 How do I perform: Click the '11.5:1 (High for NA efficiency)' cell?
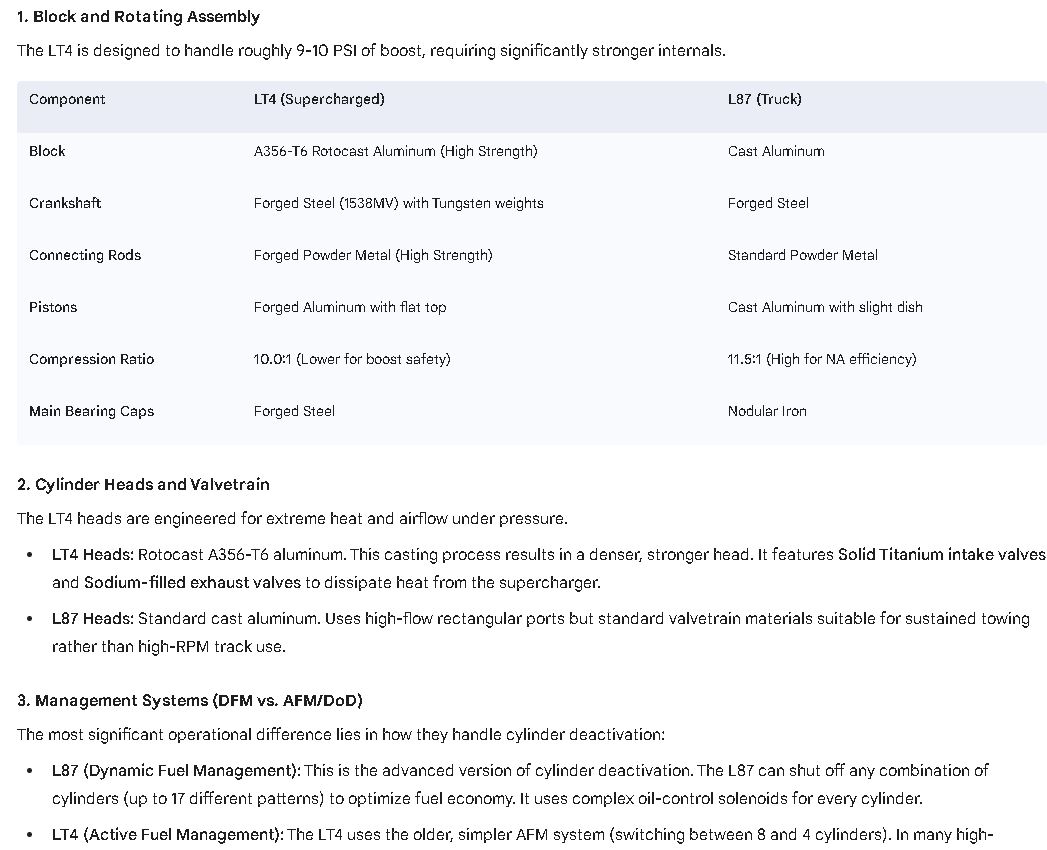pos(822,360)
